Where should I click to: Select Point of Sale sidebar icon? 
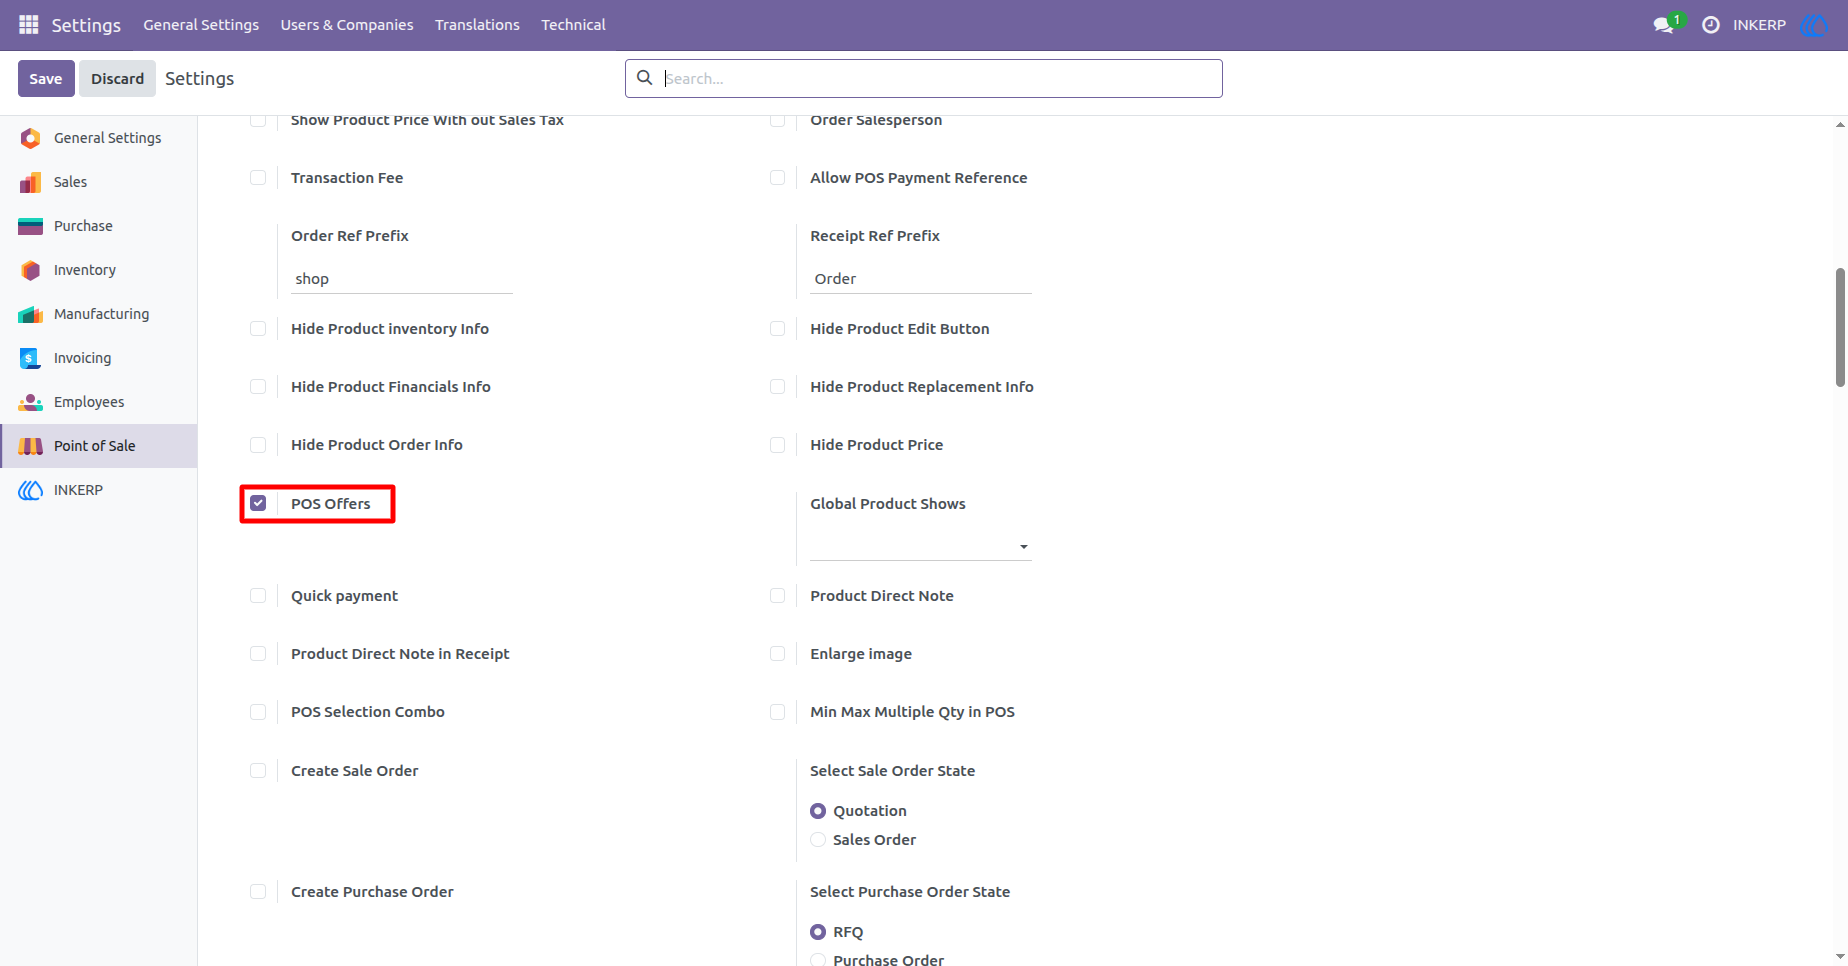click(31, 446)
